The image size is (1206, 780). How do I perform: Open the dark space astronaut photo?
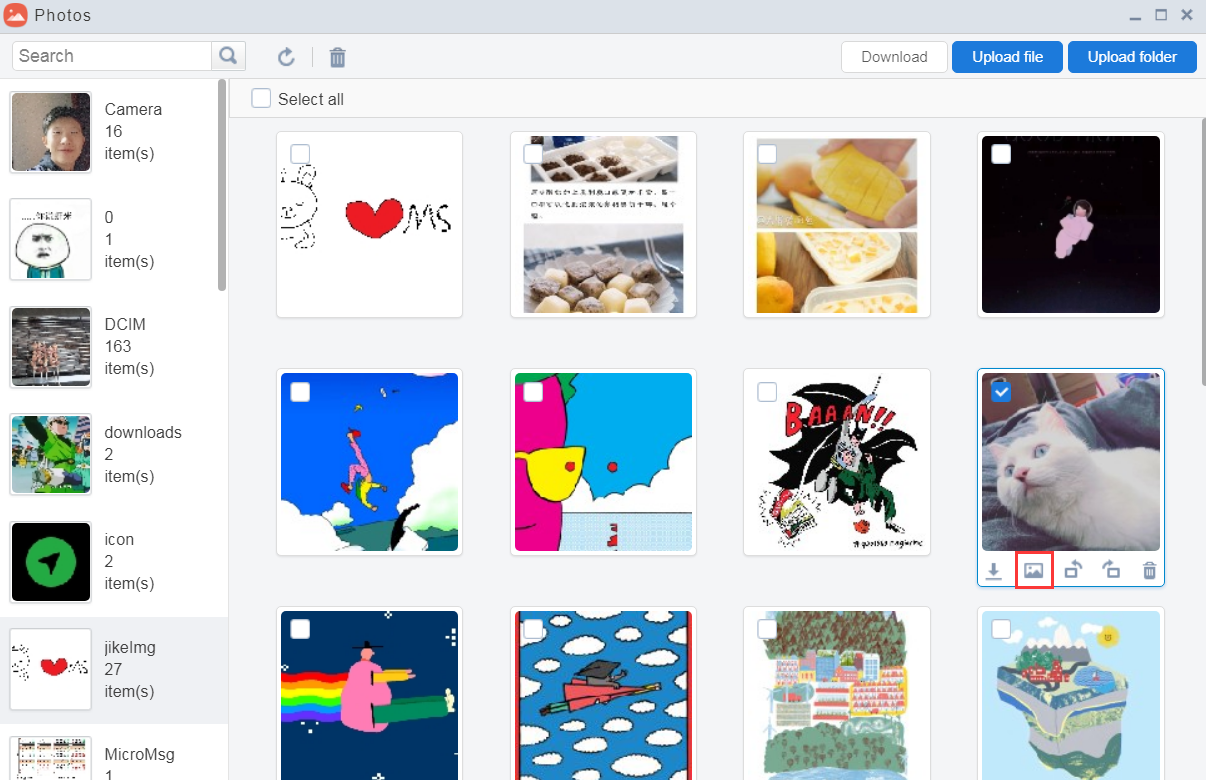click(1071, 225)
